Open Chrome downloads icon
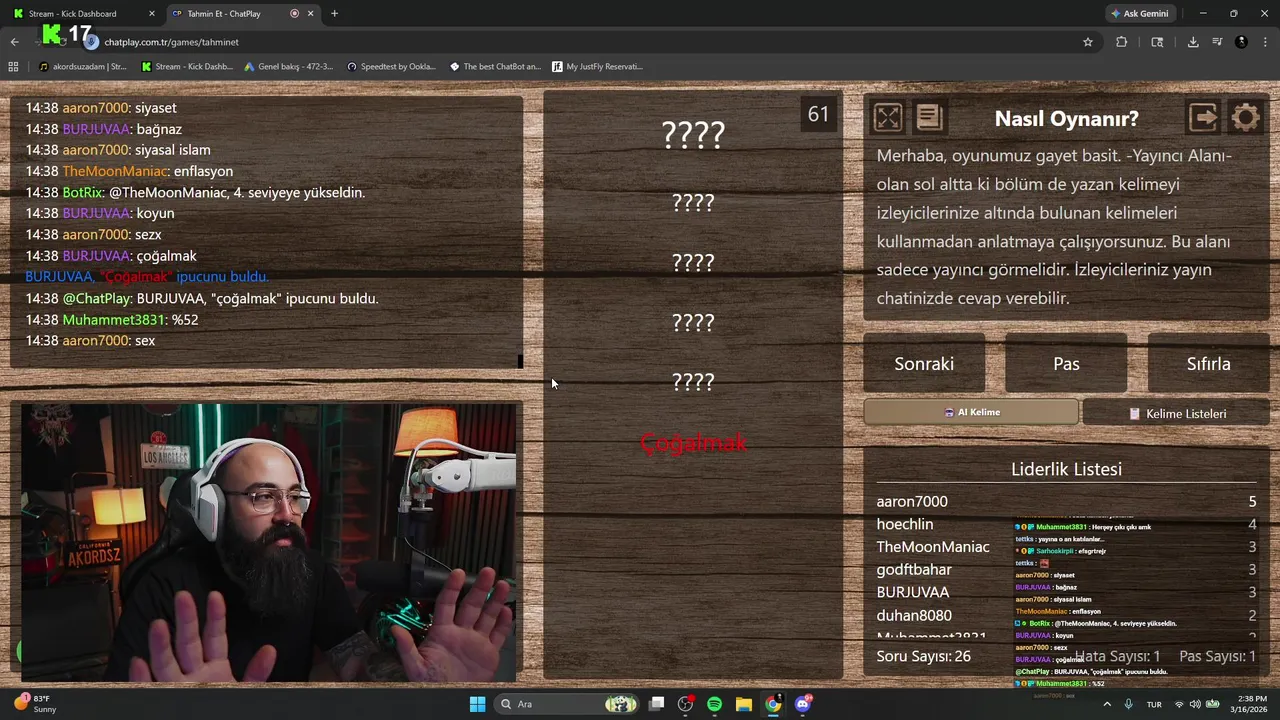Viewport: 1280px width, 720px height. pos(1193,42)
